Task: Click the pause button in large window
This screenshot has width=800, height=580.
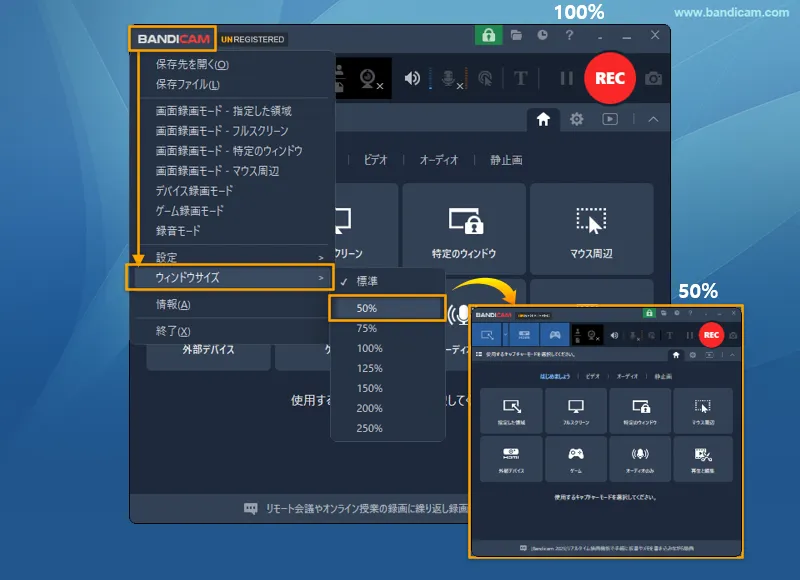Action: click(x=566, y=79)
